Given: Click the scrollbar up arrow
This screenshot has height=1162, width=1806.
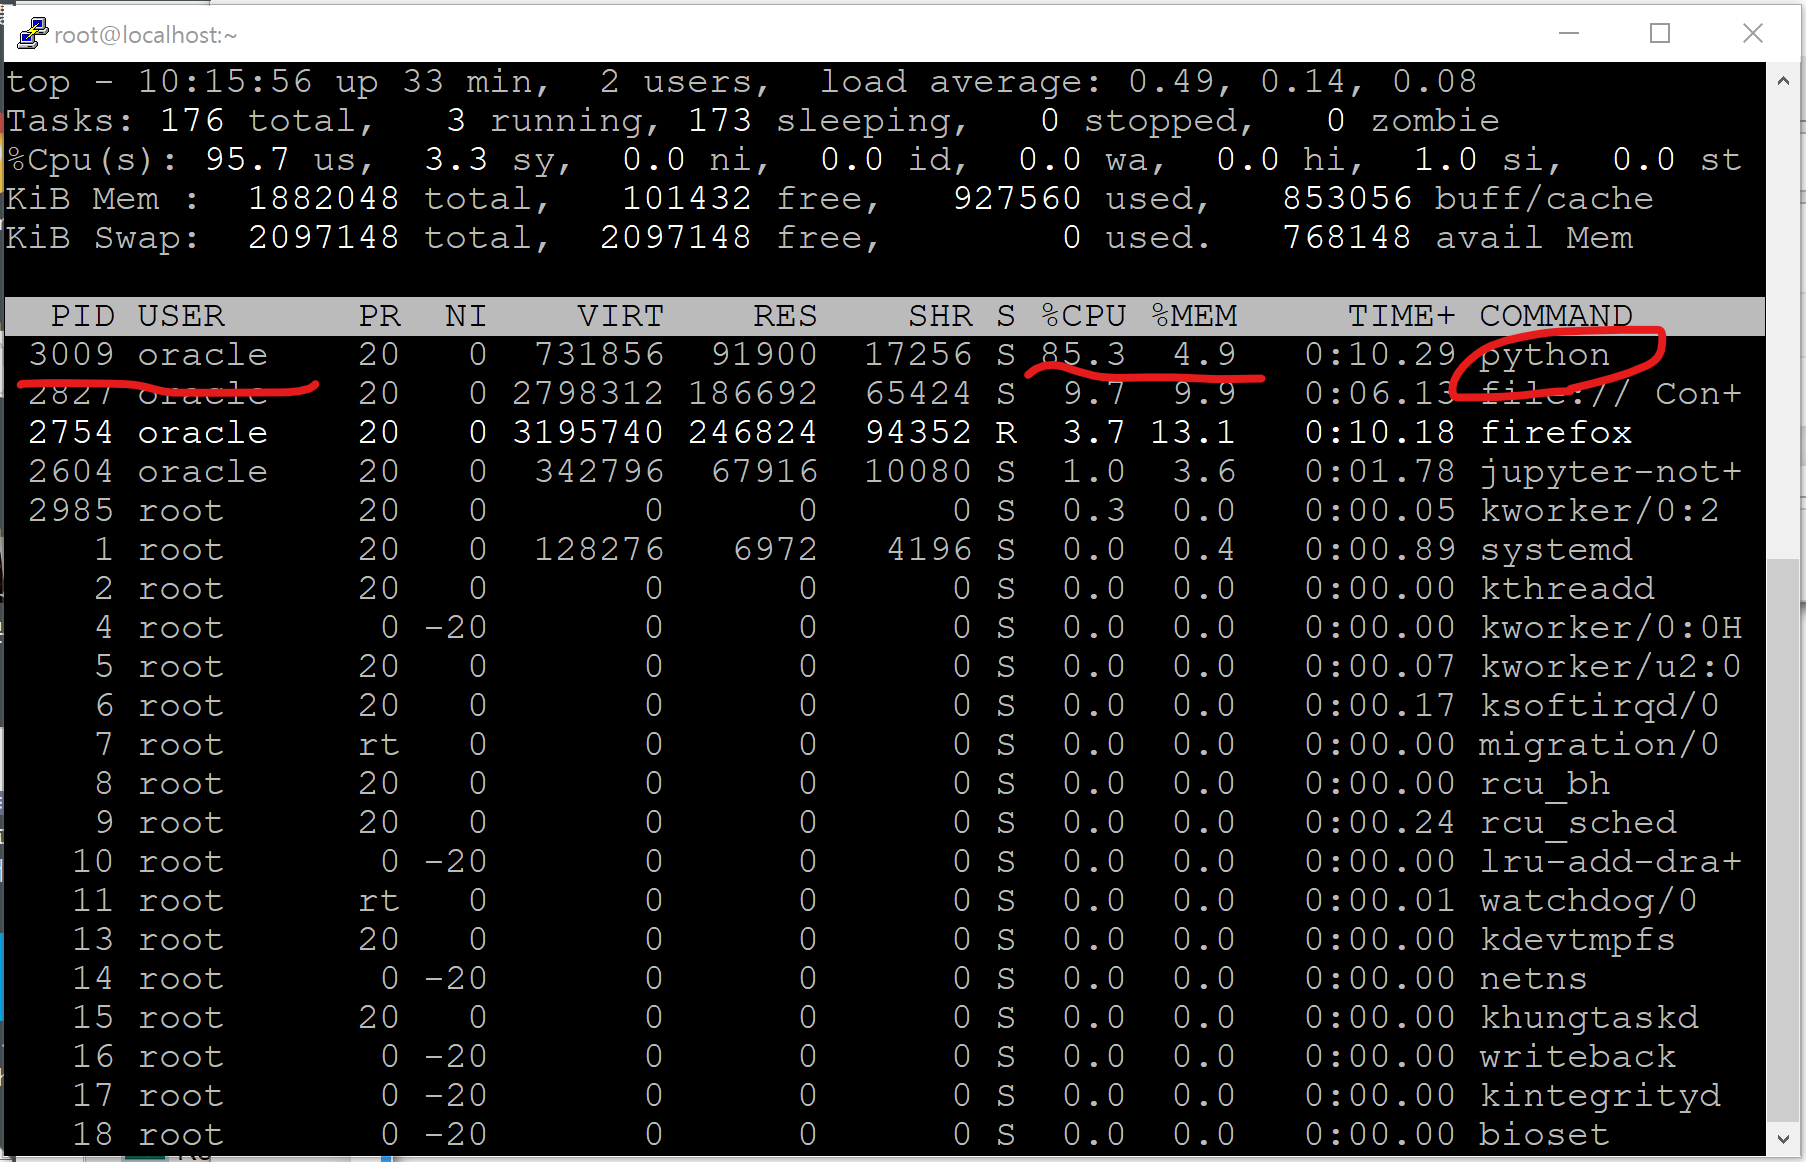Looking at the screenshot, I should pos(1783,81).
